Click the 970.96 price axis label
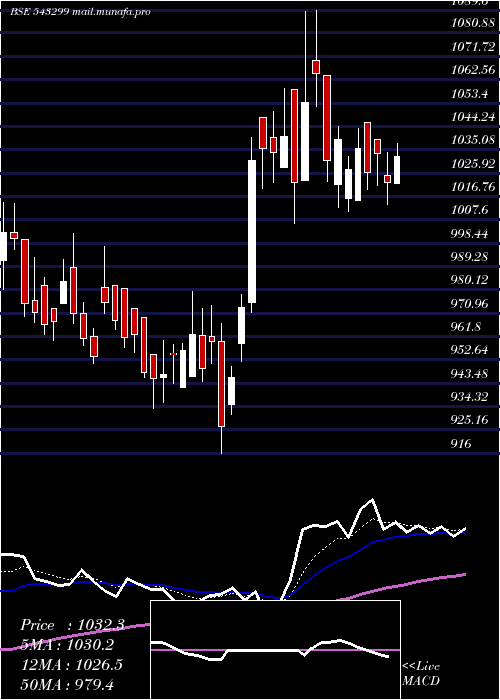Viewport: 500px width, 700px height. [469, 304]
